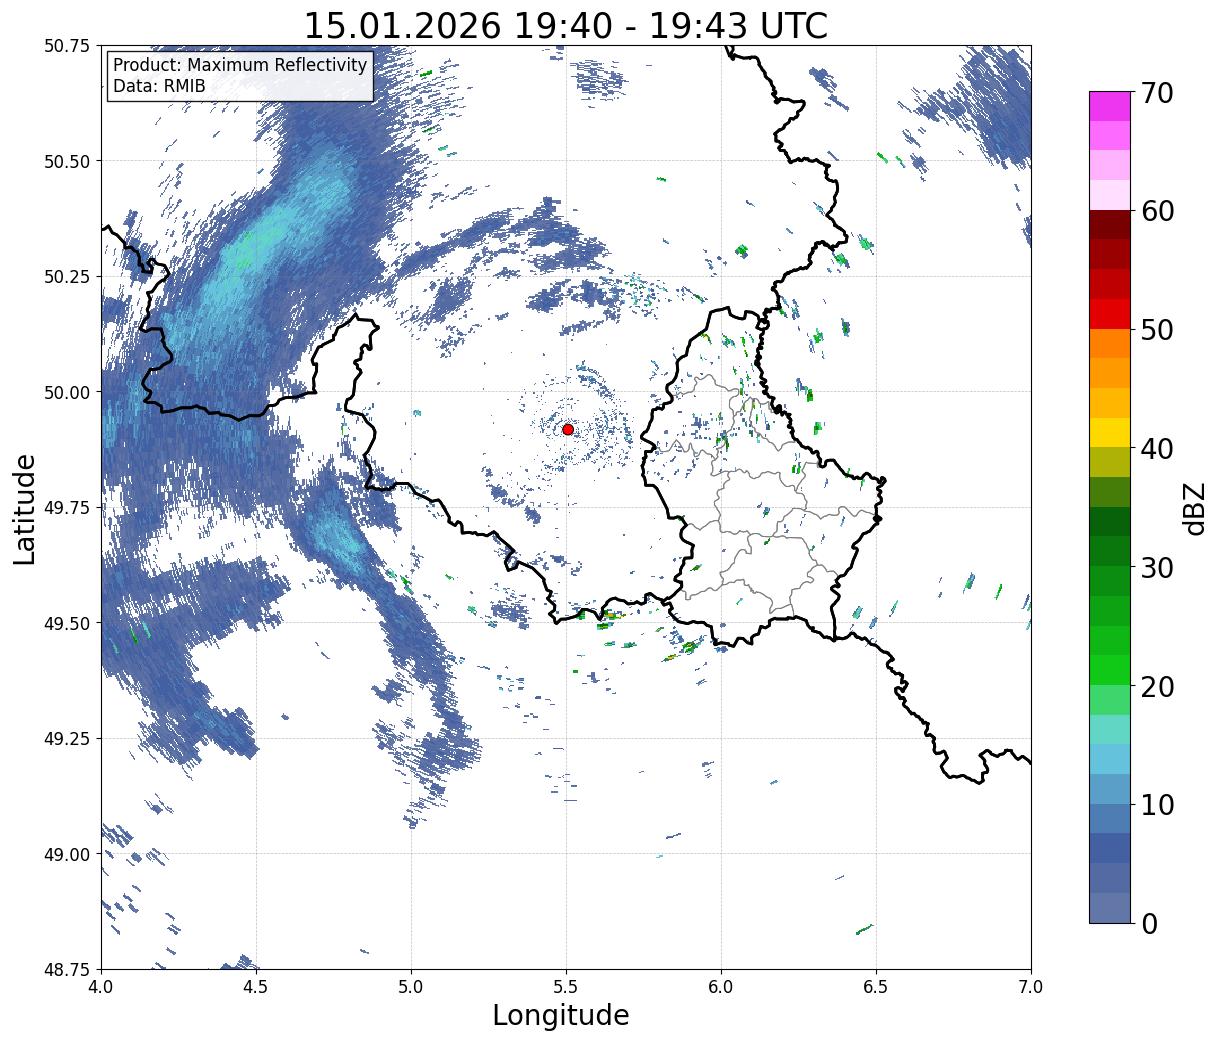Click the 'Product: Maximum Reflectivity' legend line

[x=240, y=65]
